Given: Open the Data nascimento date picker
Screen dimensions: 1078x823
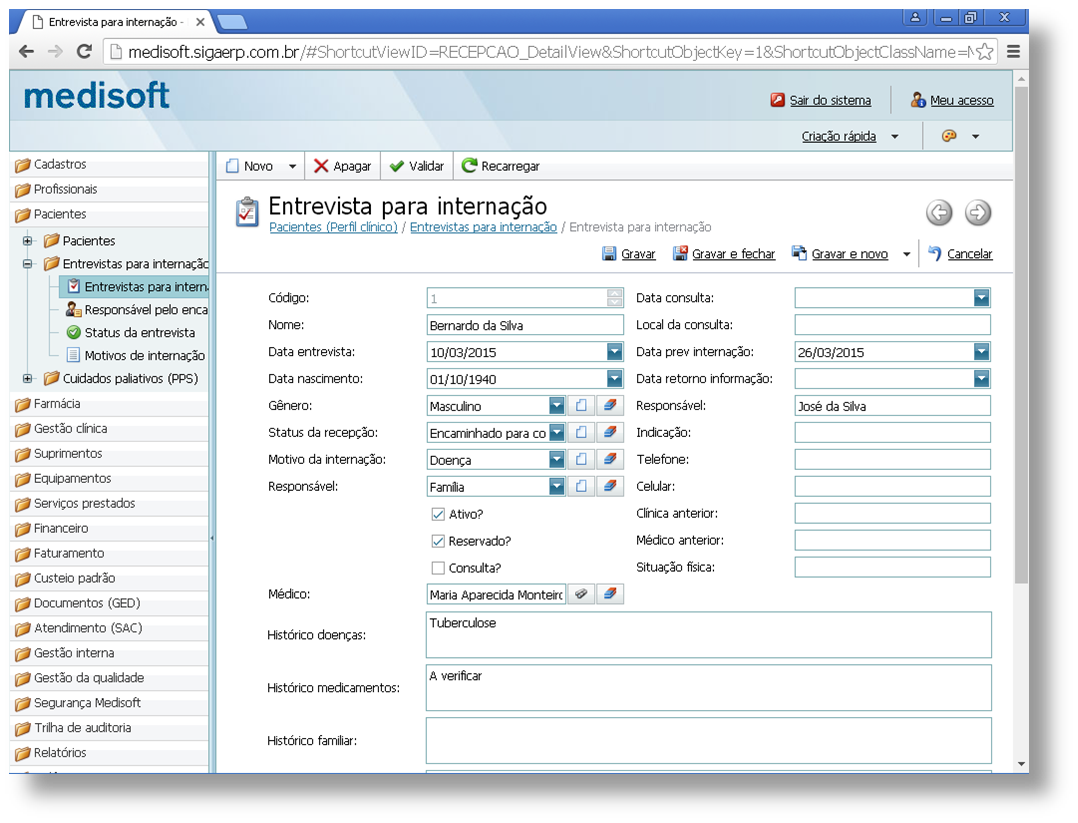Looking at the screenshot, I should tap(615, 379).
